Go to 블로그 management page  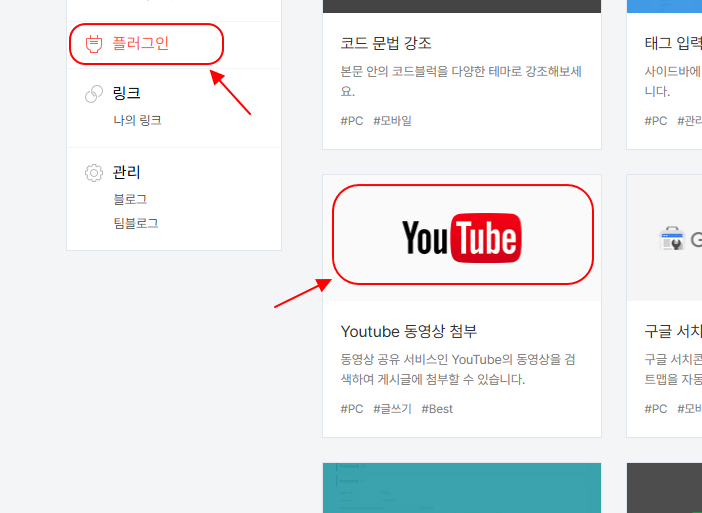click(130, 199)
